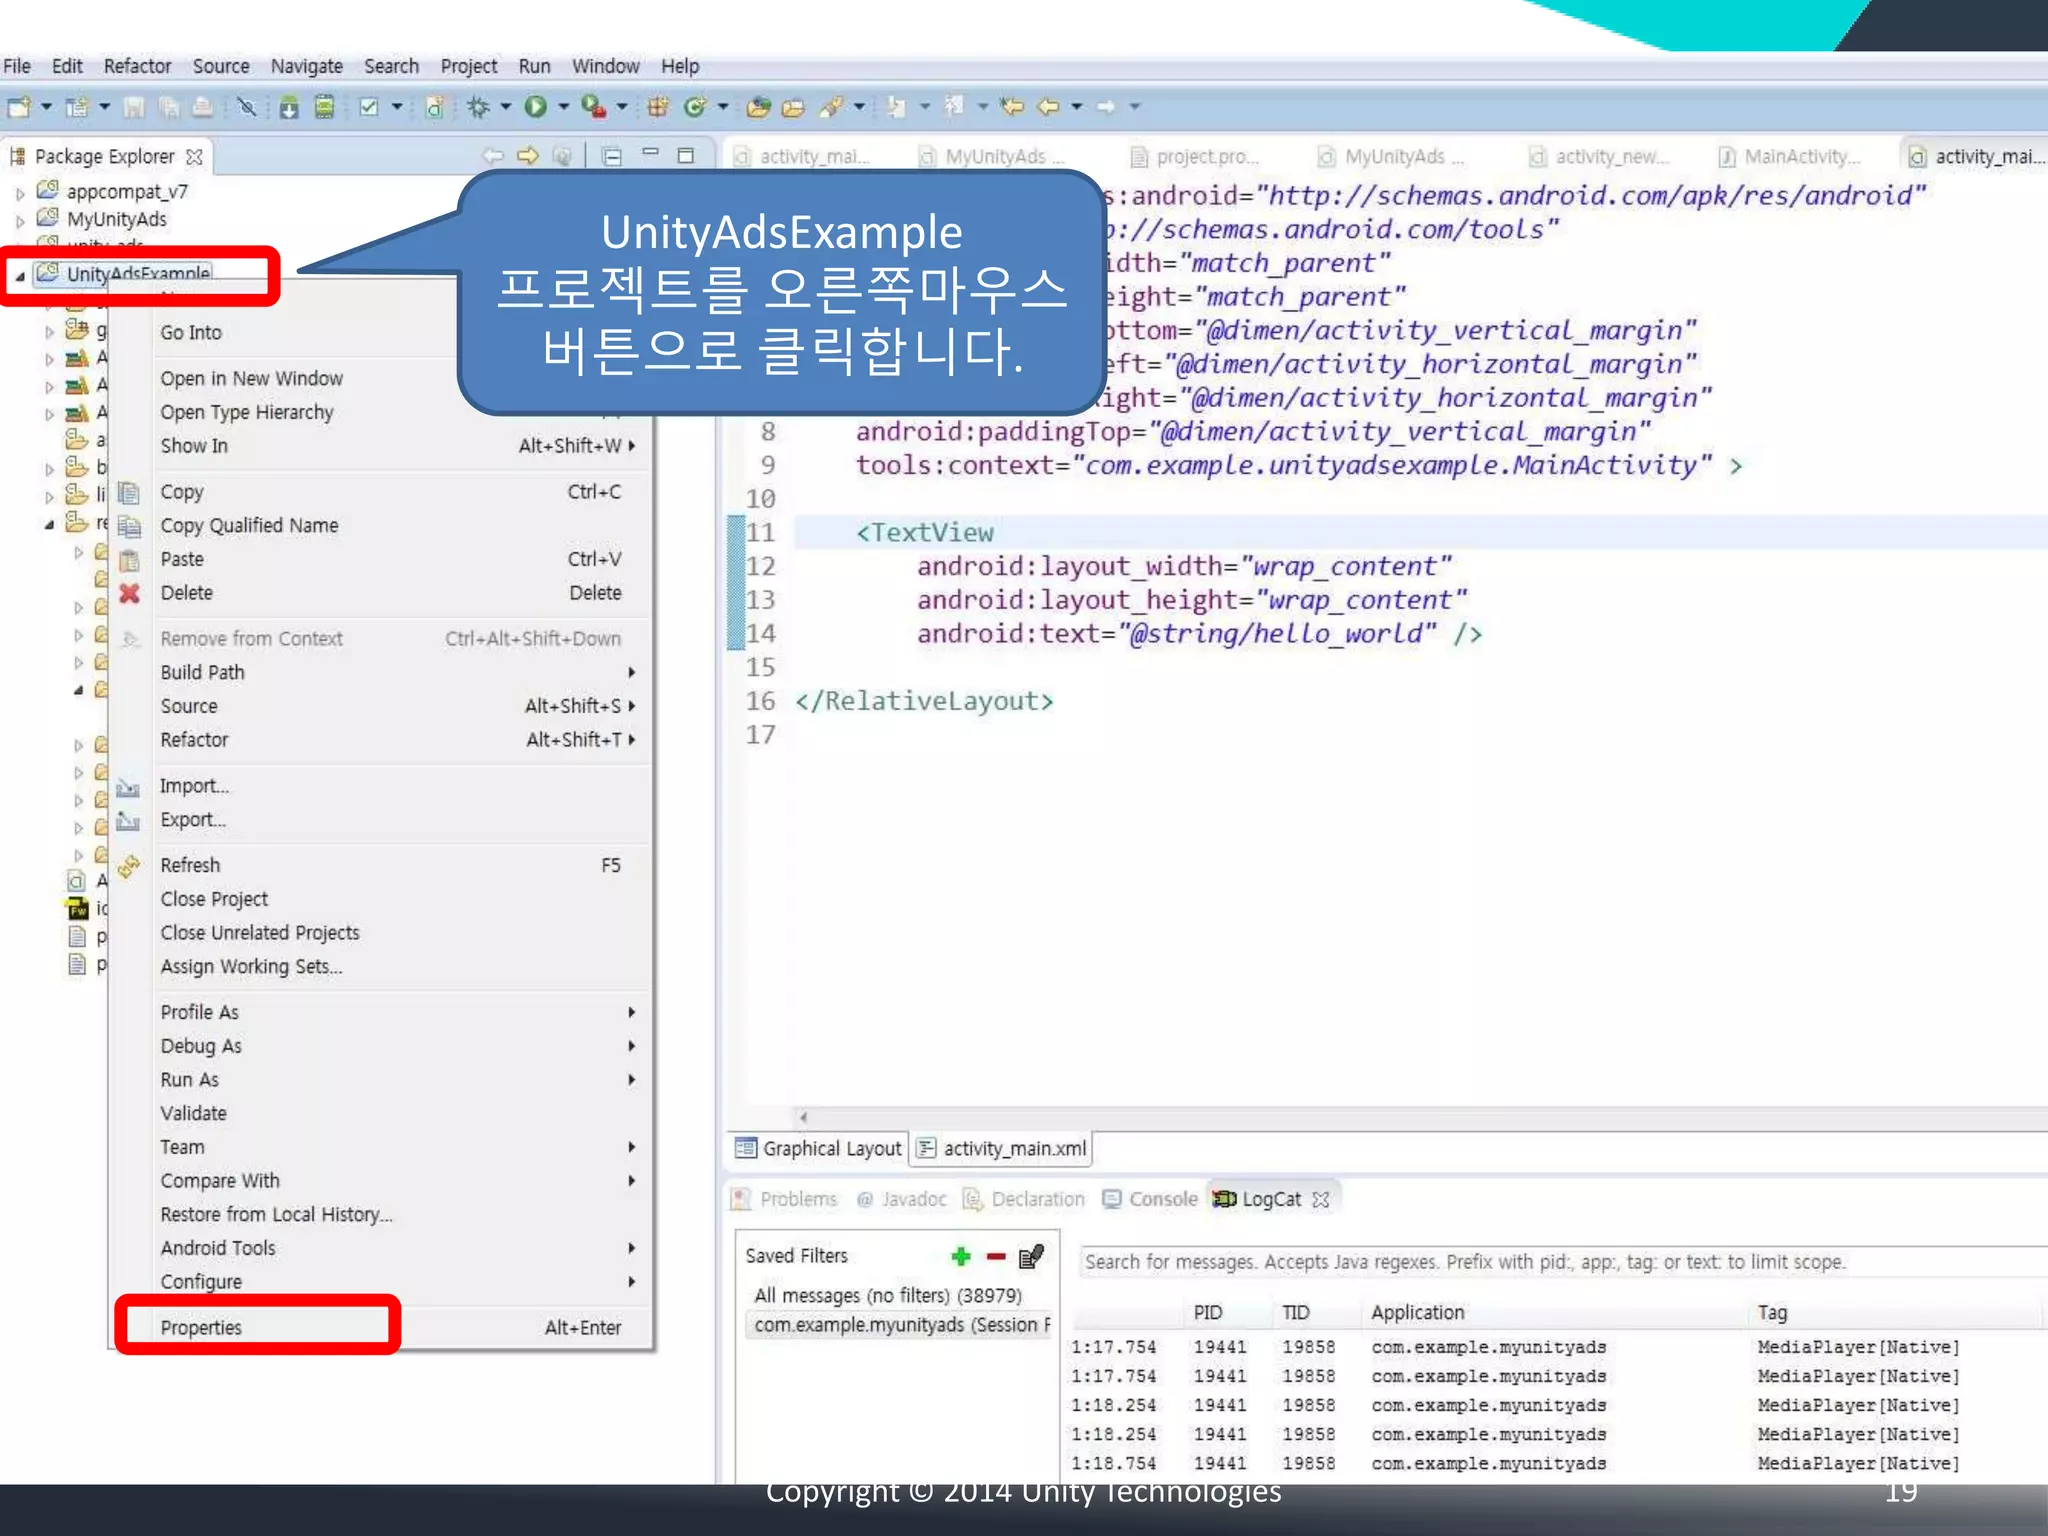Click Forward arrow in Package Explorer toolbar

coord(527,156)
